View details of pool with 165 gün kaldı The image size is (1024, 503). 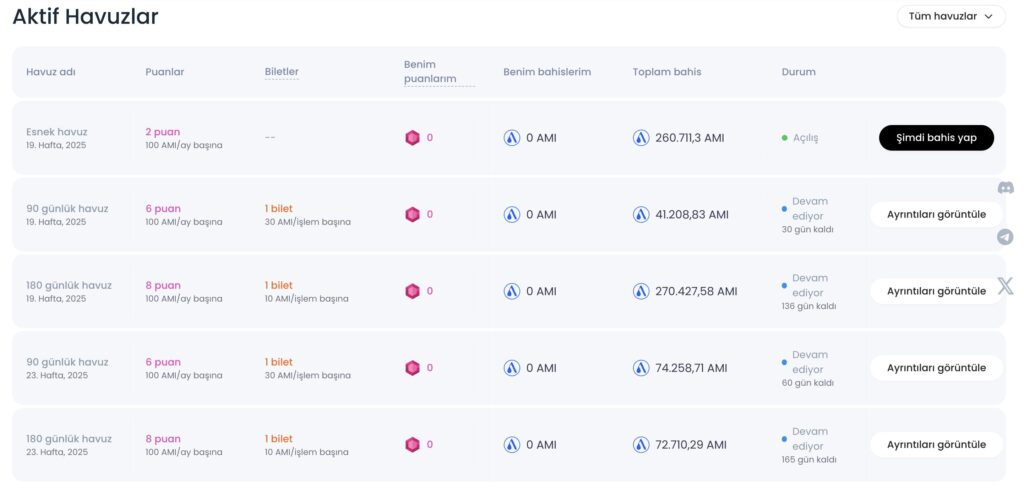tap(936, 445)
